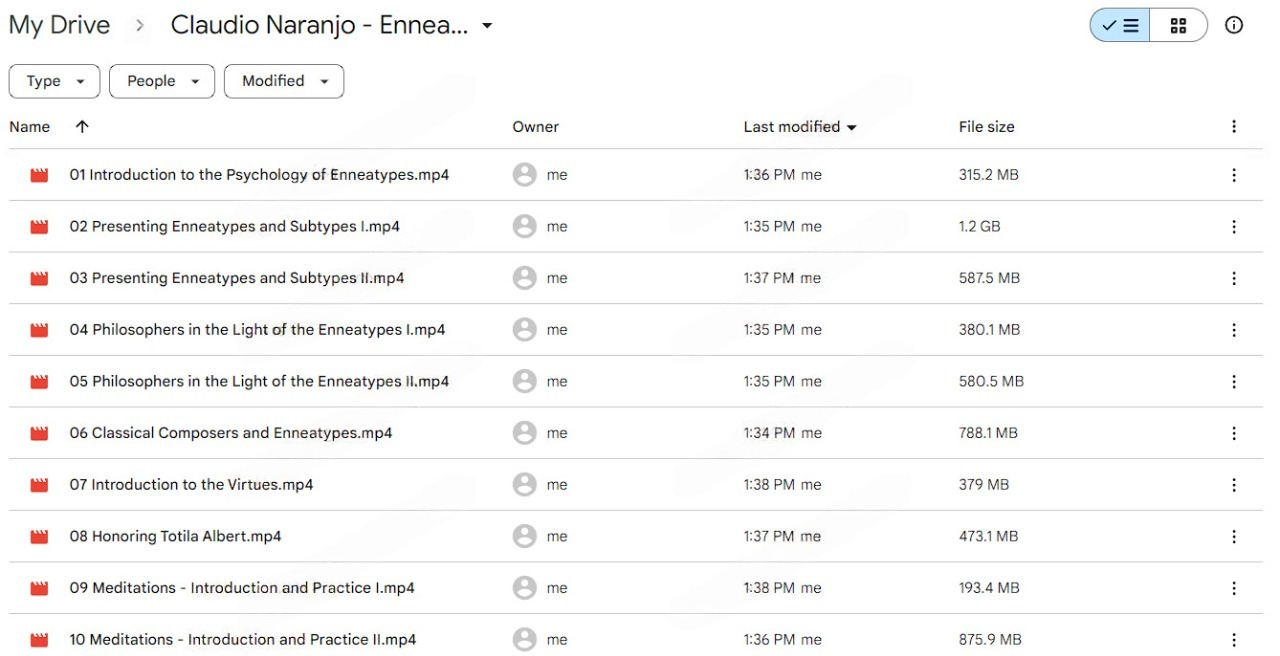Select 02 Presenting Enneatypes and Subtypes I.mp4
Screen dimensions: 1280x656
234,227
